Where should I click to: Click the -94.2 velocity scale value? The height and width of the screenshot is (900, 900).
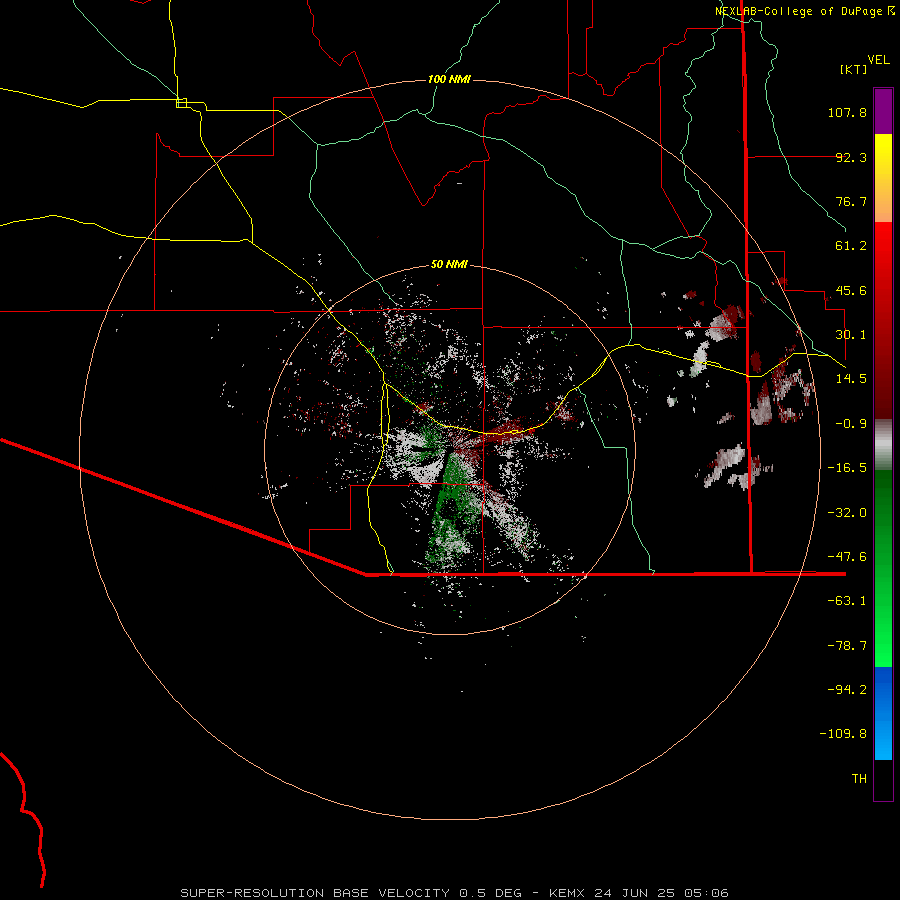coord(847,690)
